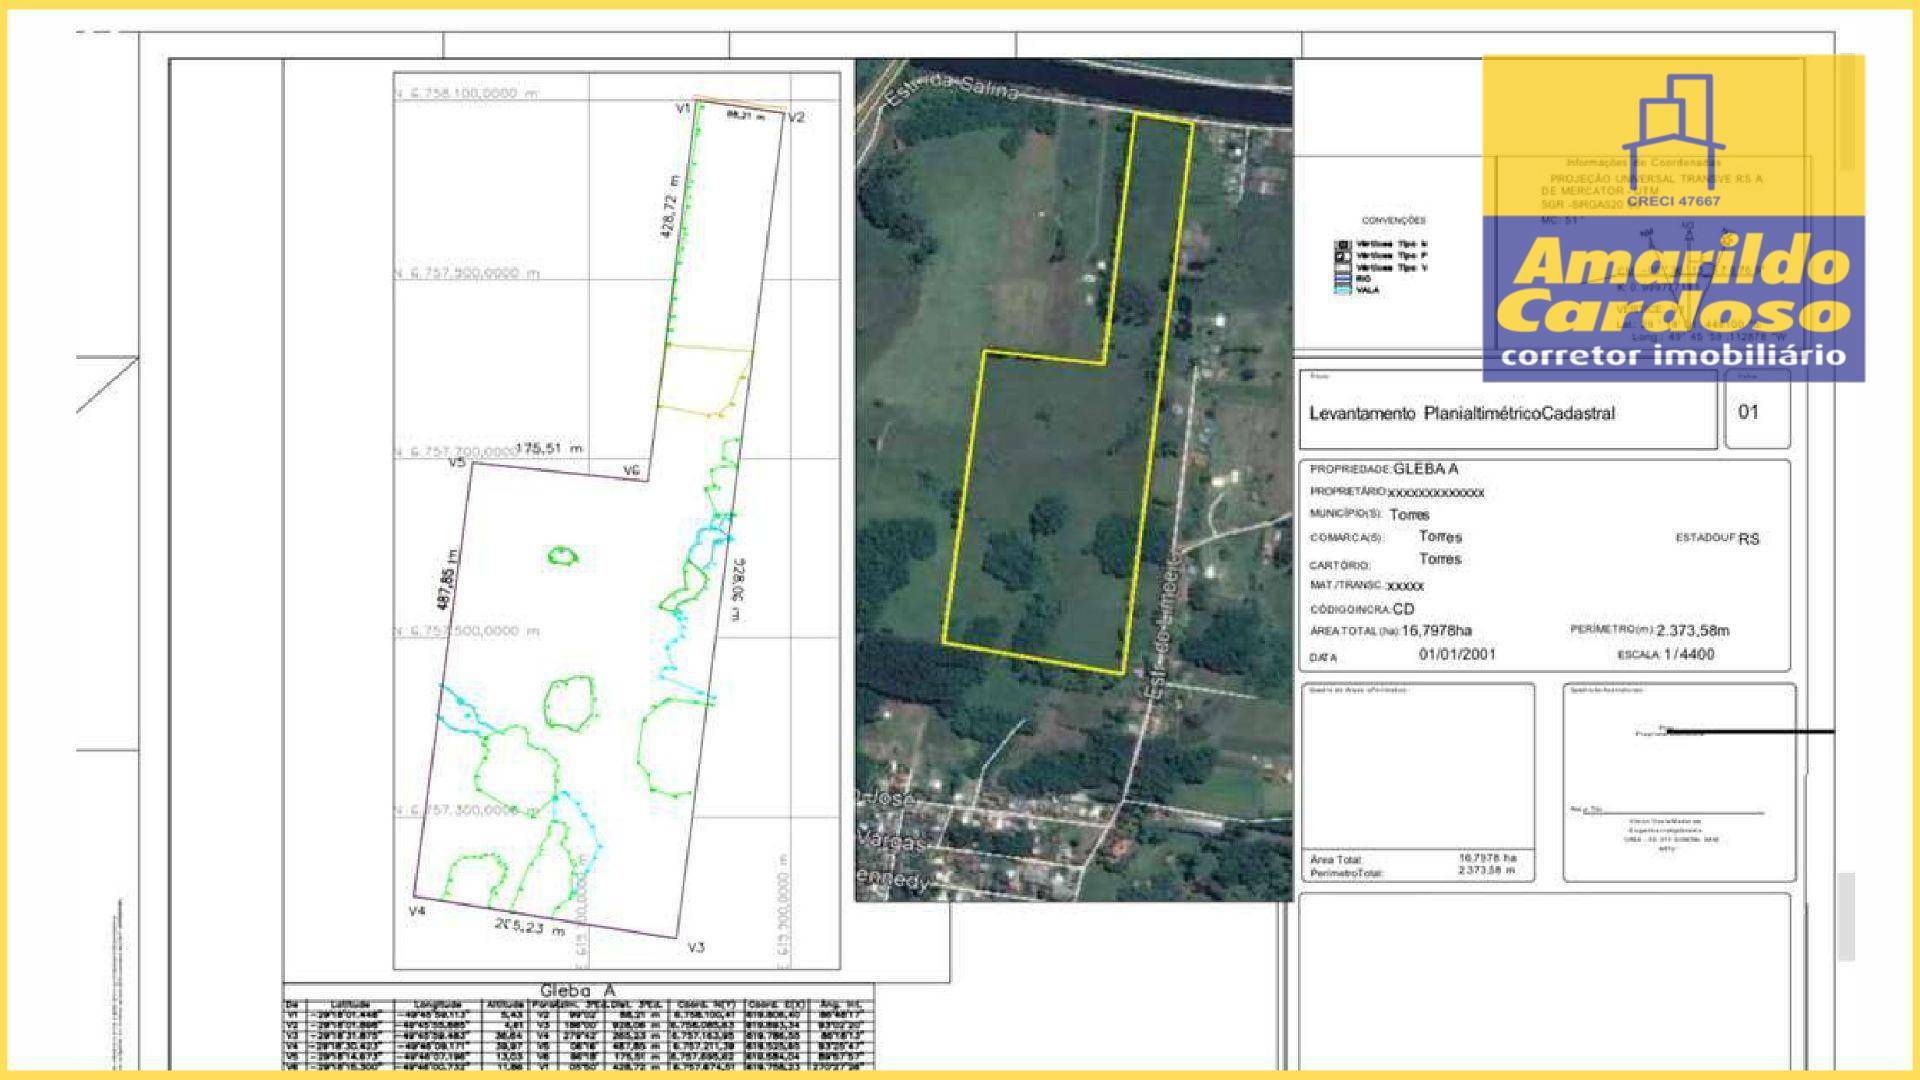Click the 'Vértices Tipo P' legend symbol

(x=1344, y=256)
